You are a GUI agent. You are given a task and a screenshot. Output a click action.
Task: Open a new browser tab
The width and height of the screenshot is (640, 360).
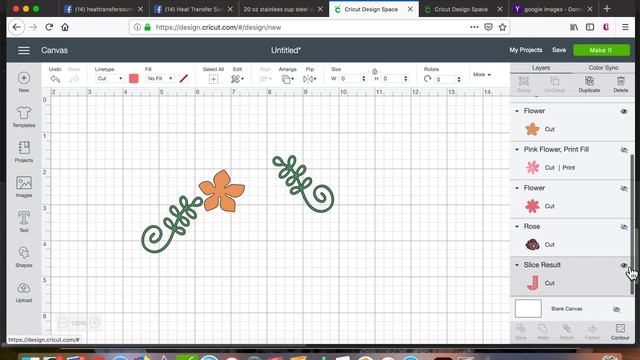tap(607, 9)
